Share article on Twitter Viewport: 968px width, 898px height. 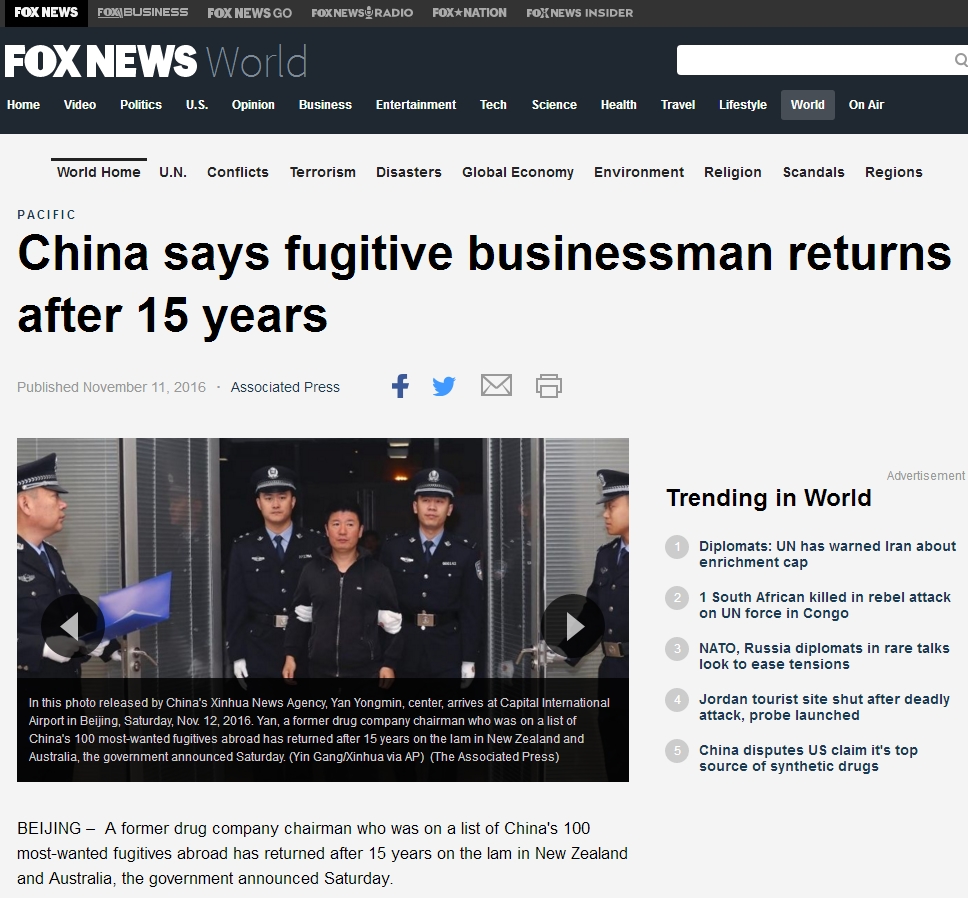[x=444, y=386]
